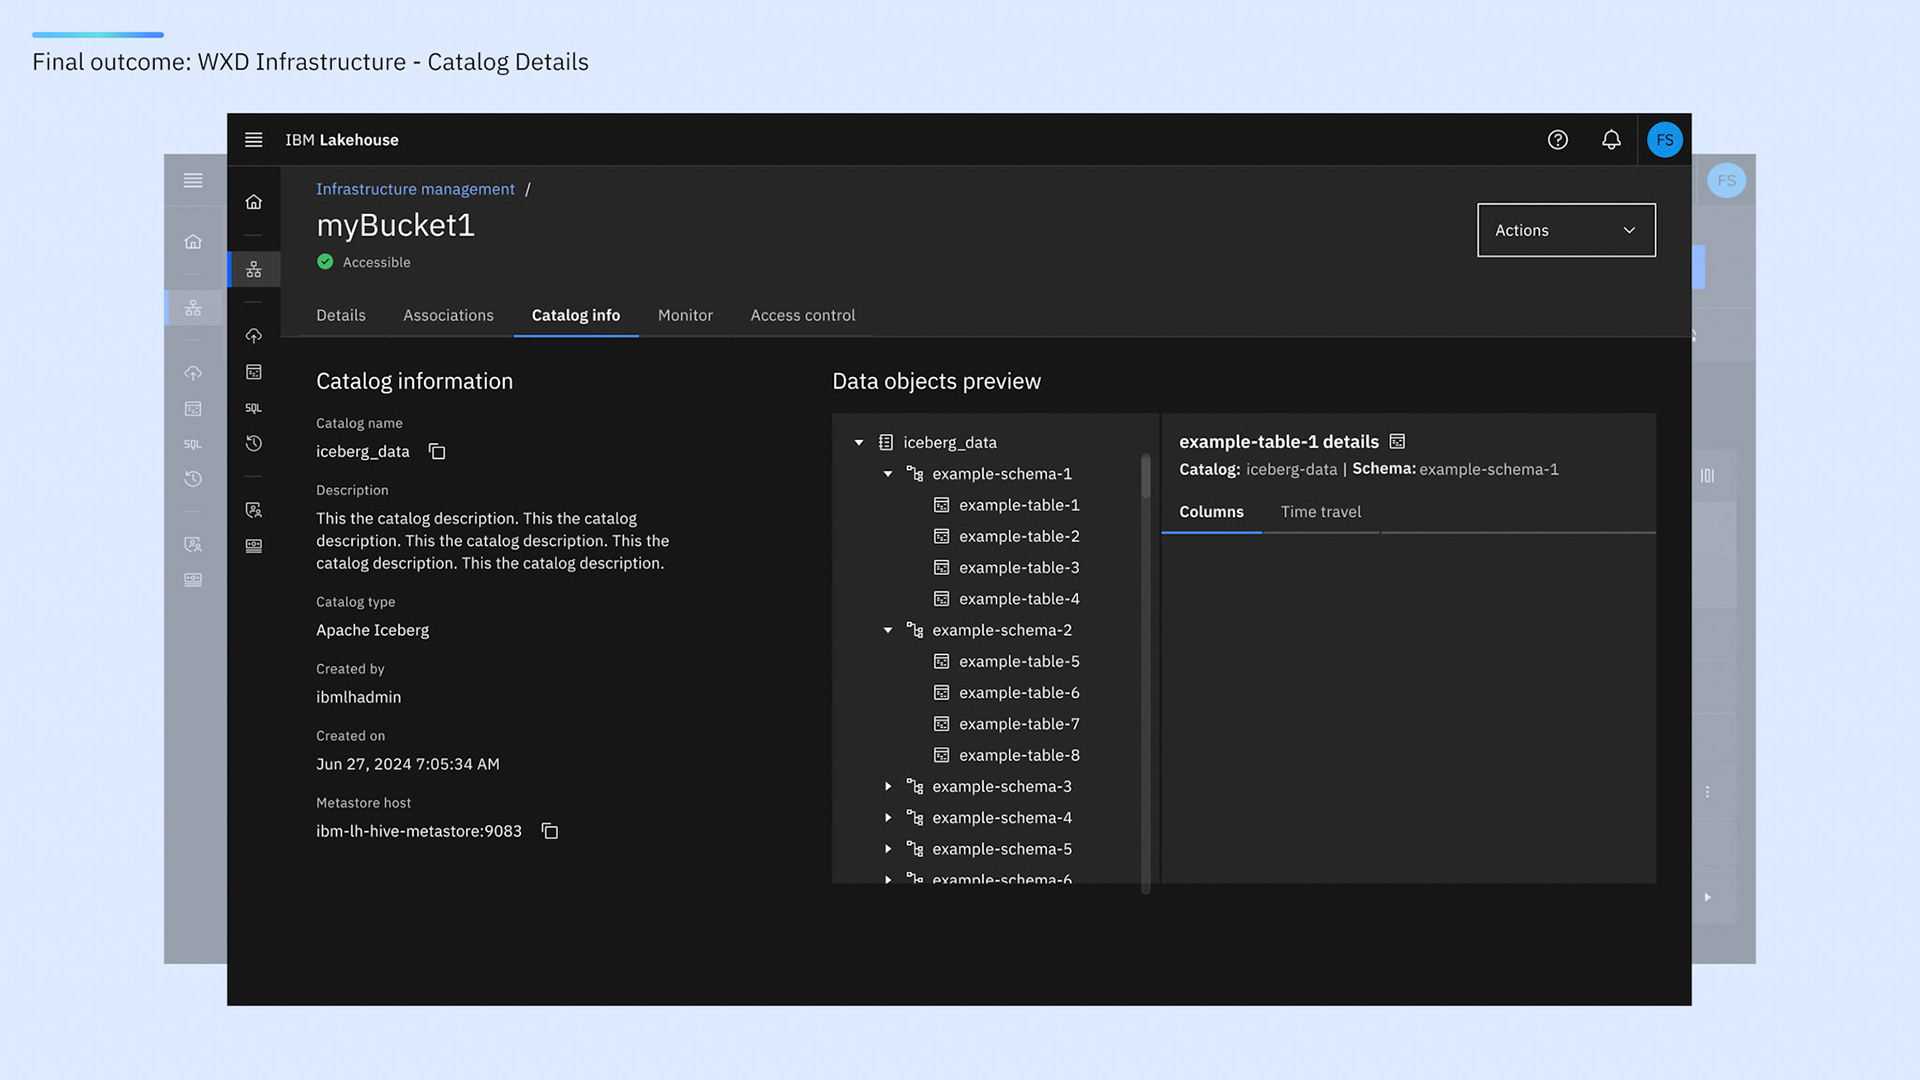Collapse the example-schema-1 node
Screen dimensions: 1920x1080
point(887,474)
